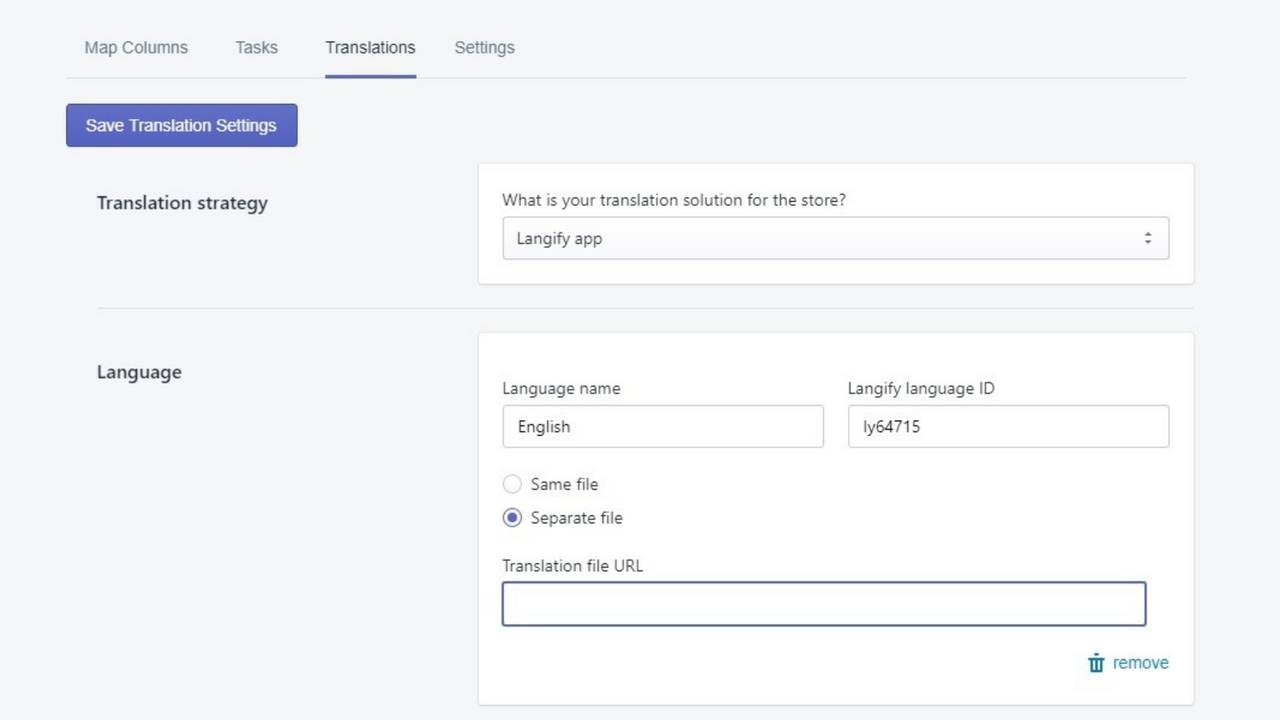Click the ly64715 language ID text

[x=889, y=426]
